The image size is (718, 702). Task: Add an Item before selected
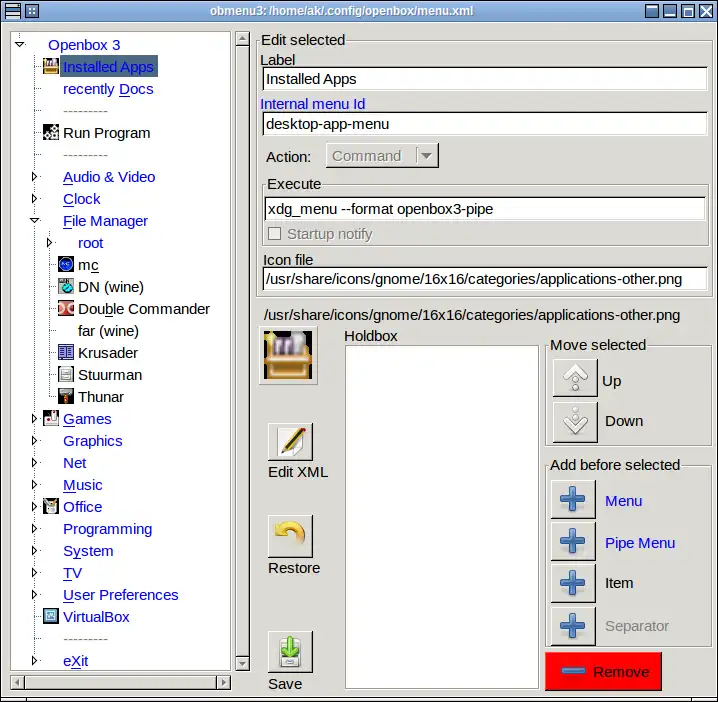pos(573,583)
